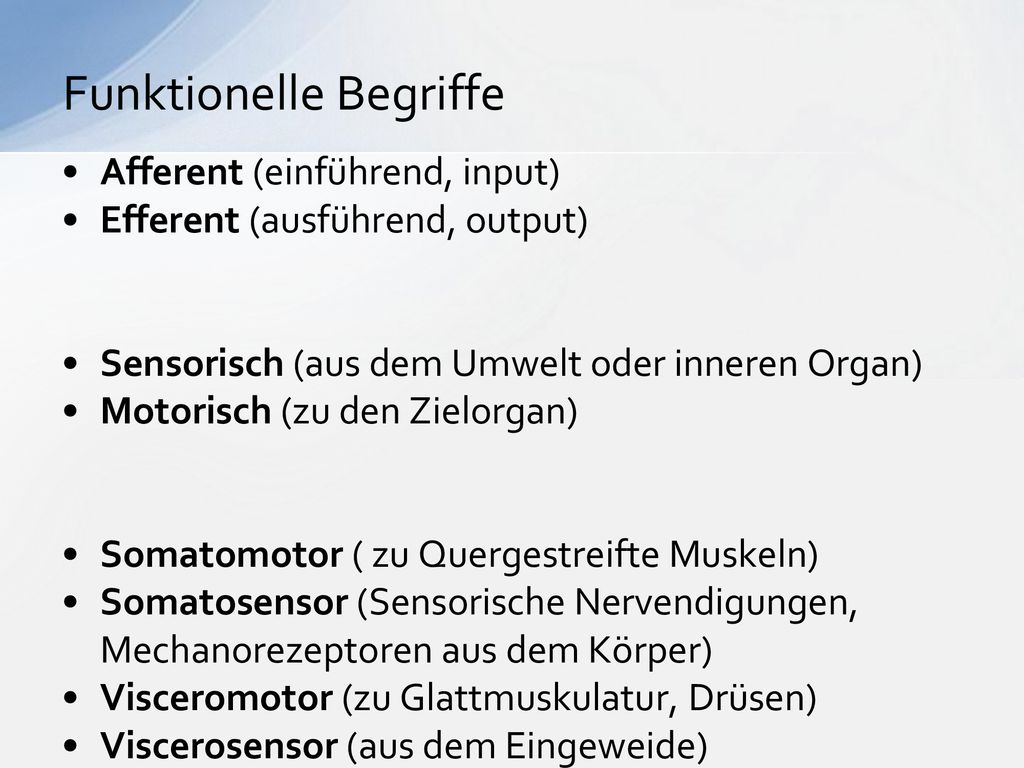Click the line Mechanorezeptoren aus dem Körper

(x=406, y=651)
